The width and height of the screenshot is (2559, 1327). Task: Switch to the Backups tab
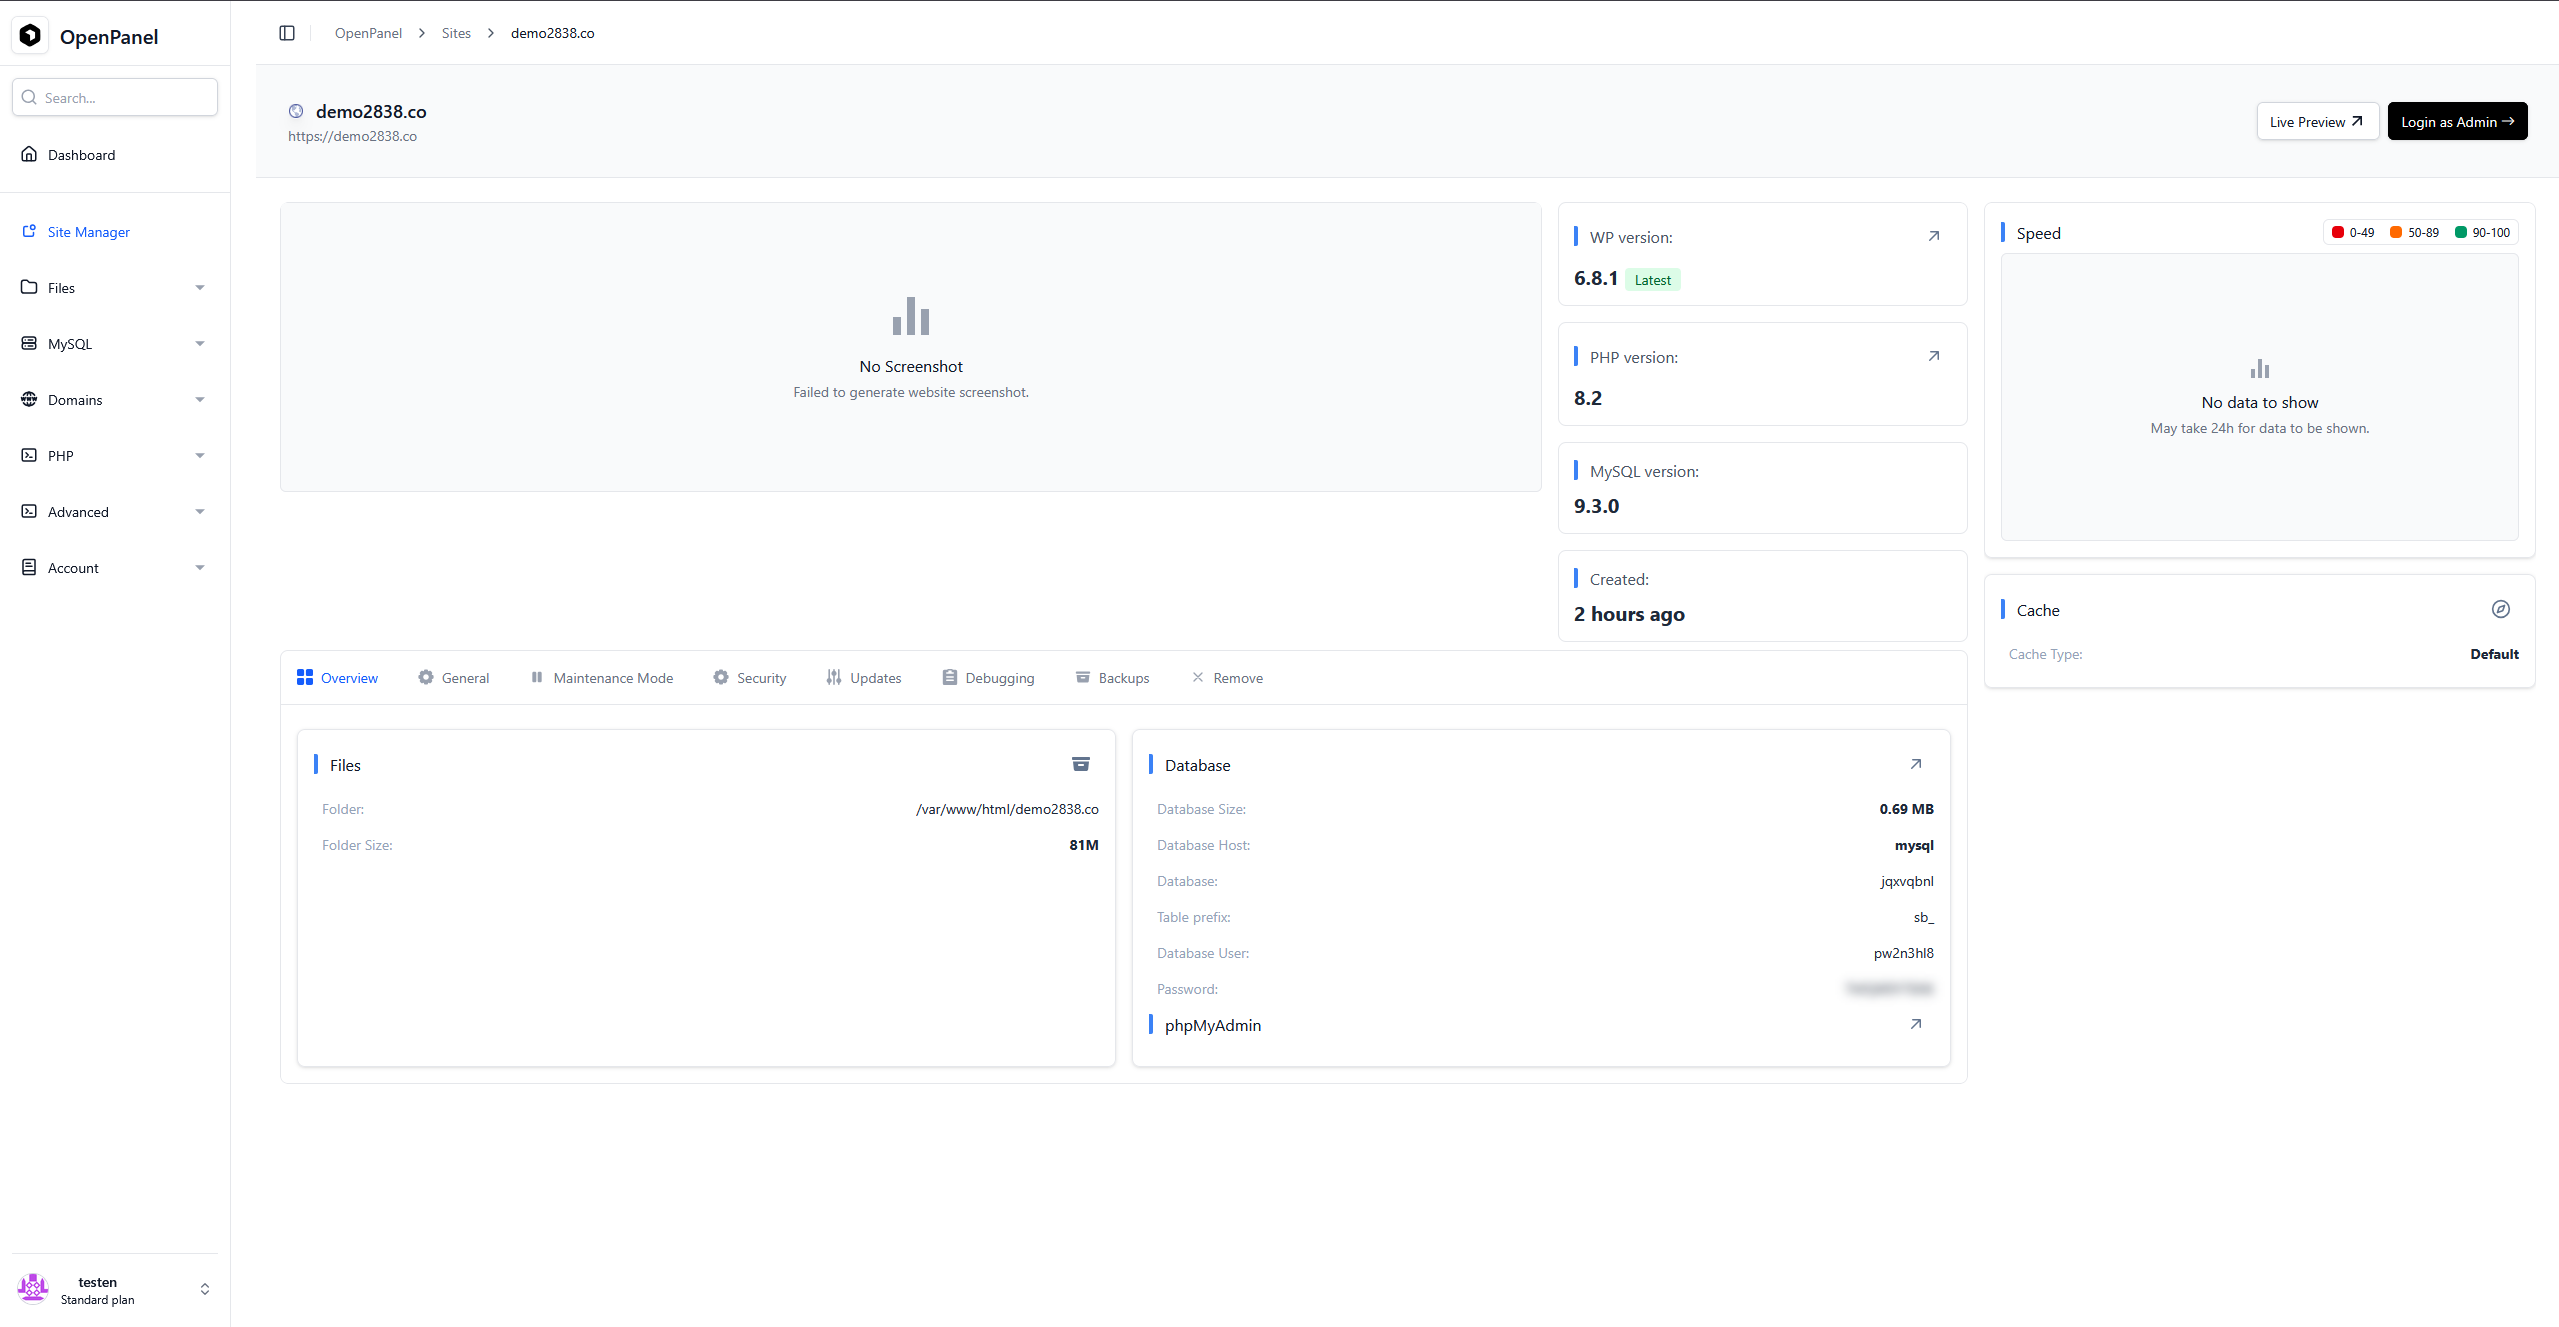(x=1112, y=678)
